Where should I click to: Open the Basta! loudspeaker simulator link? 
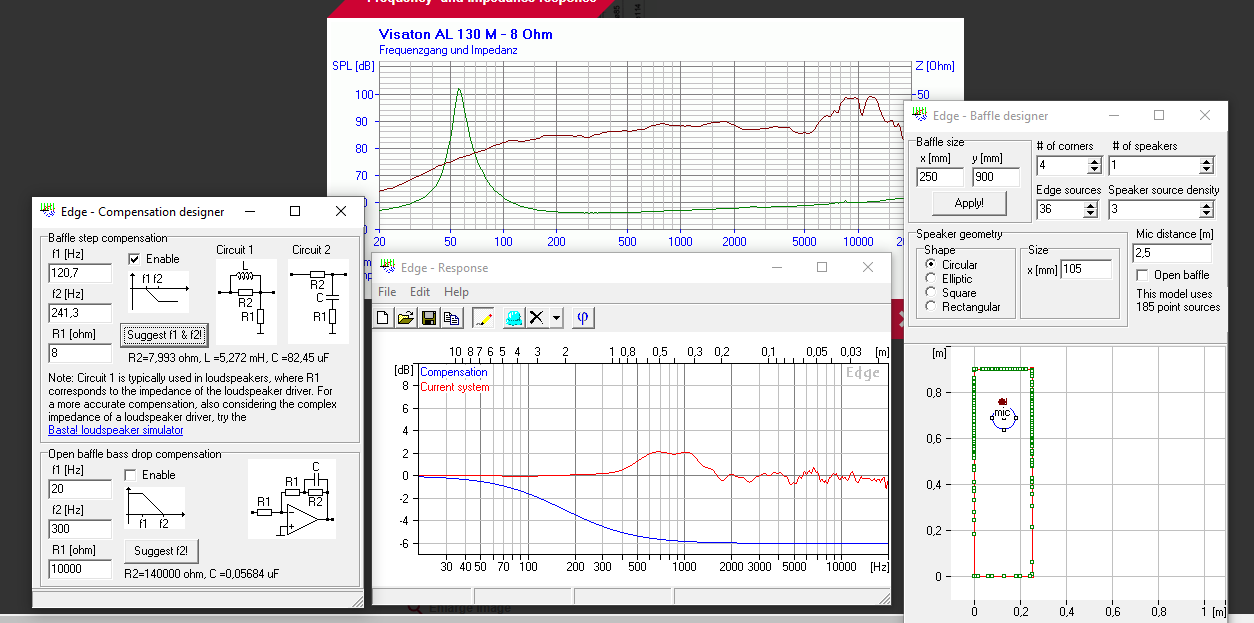[116, 430]
